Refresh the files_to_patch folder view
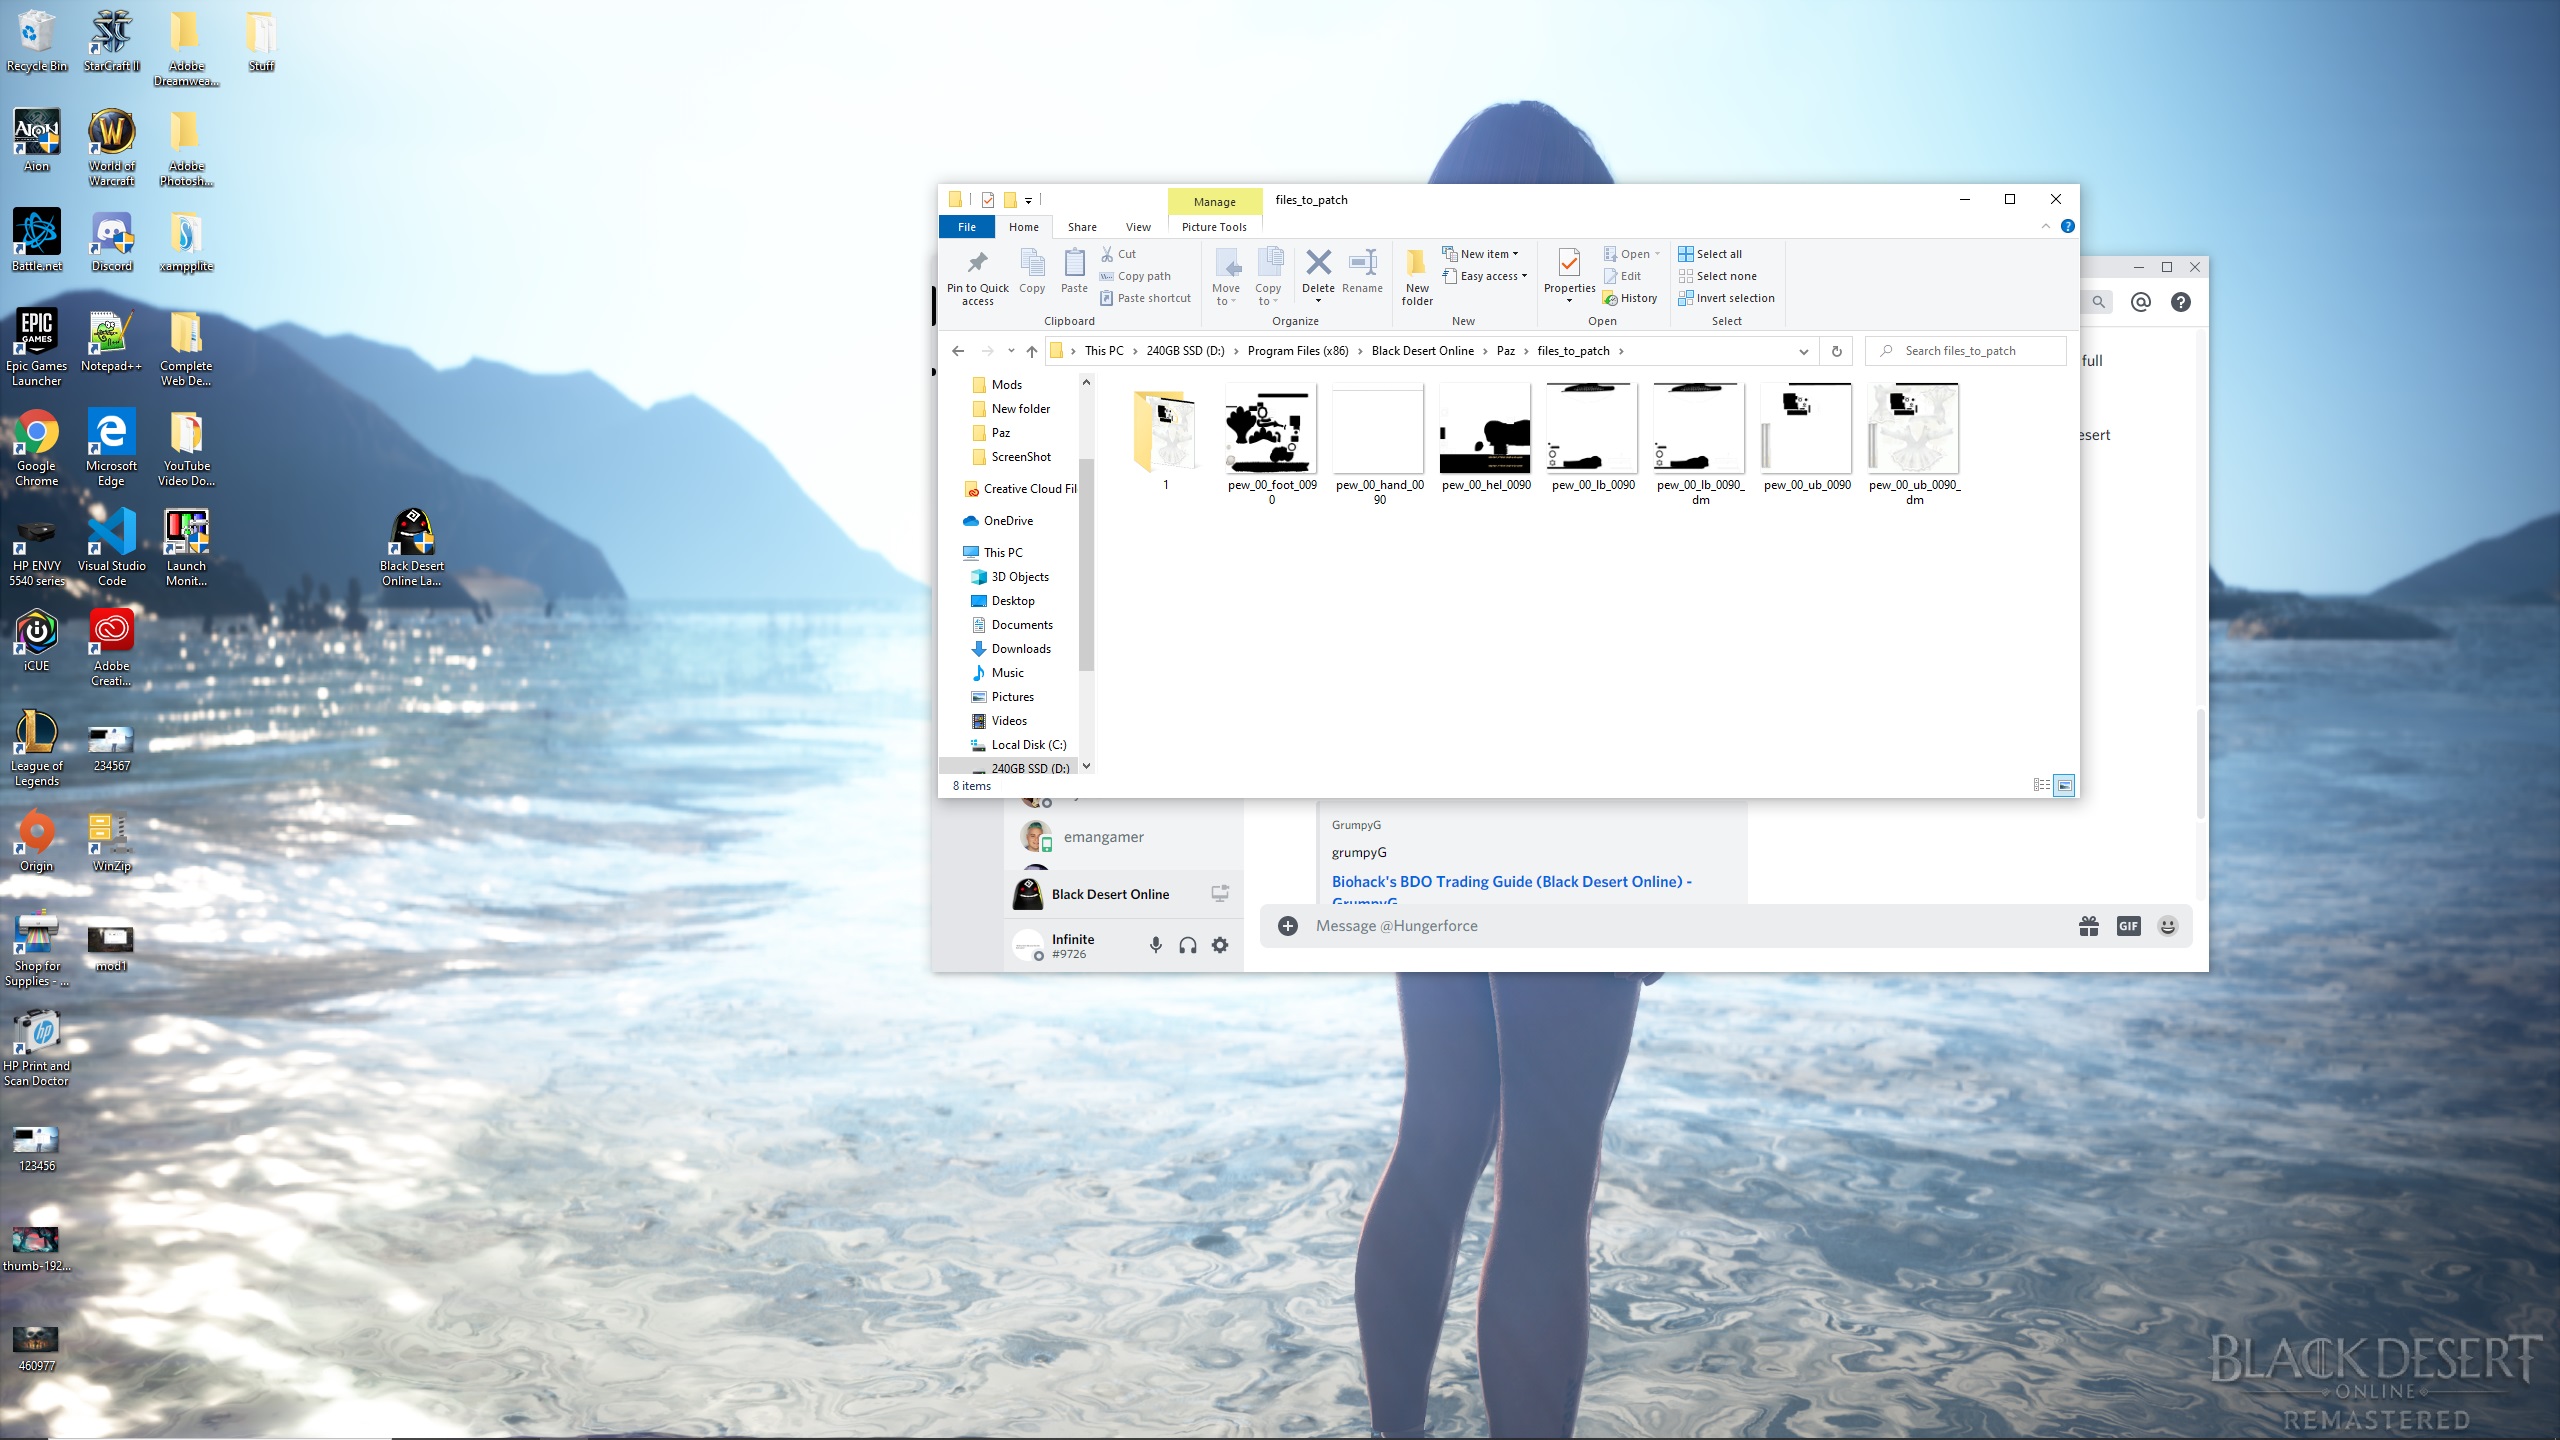The image size is (2560, 1440). click(1836, 351)
